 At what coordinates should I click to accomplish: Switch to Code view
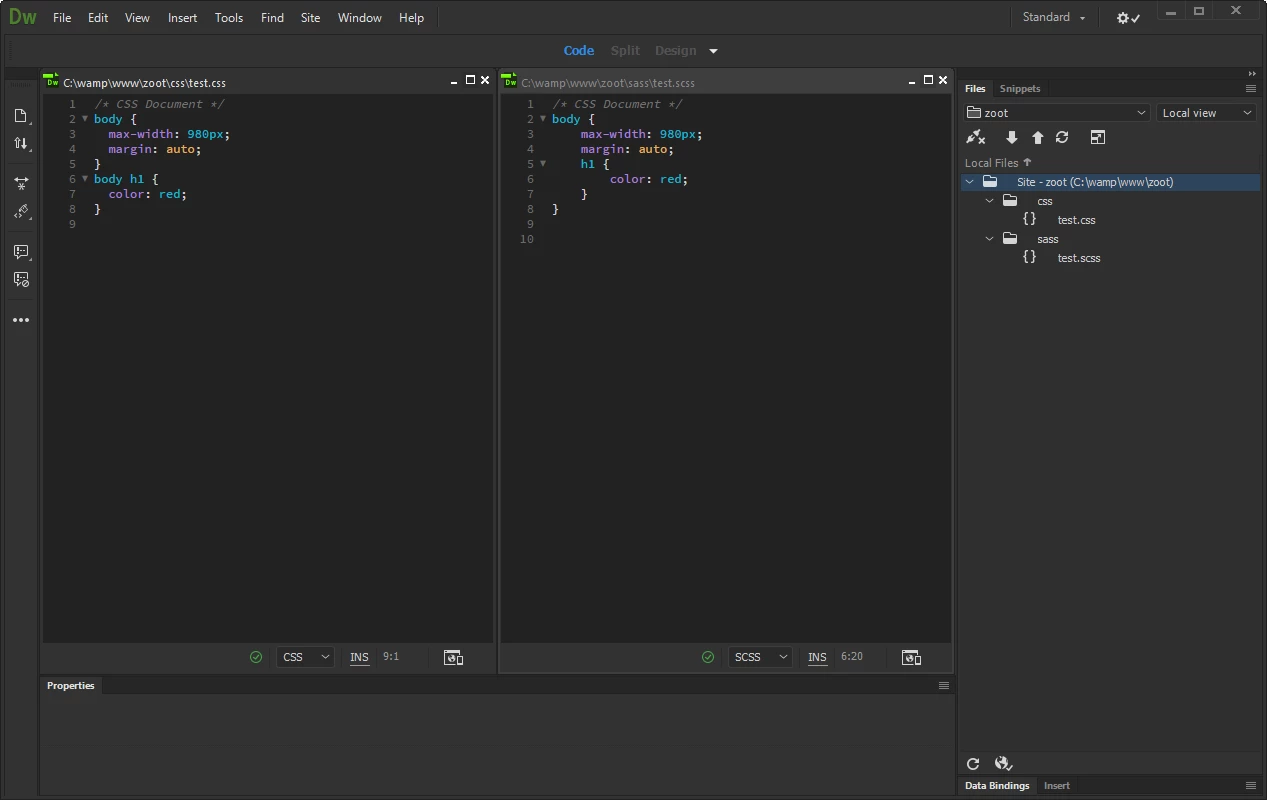[x=579, y=51]
